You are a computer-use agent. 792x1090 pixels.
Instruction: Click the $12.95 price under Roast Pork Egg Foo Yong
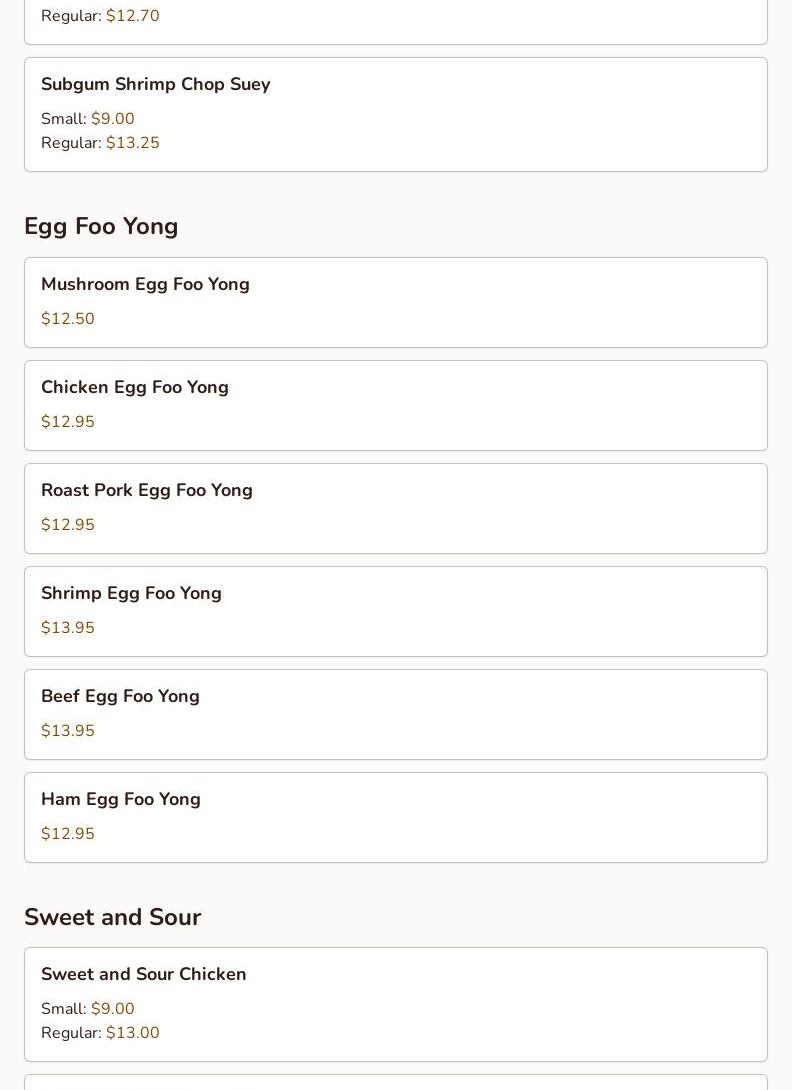pos(68,525)
